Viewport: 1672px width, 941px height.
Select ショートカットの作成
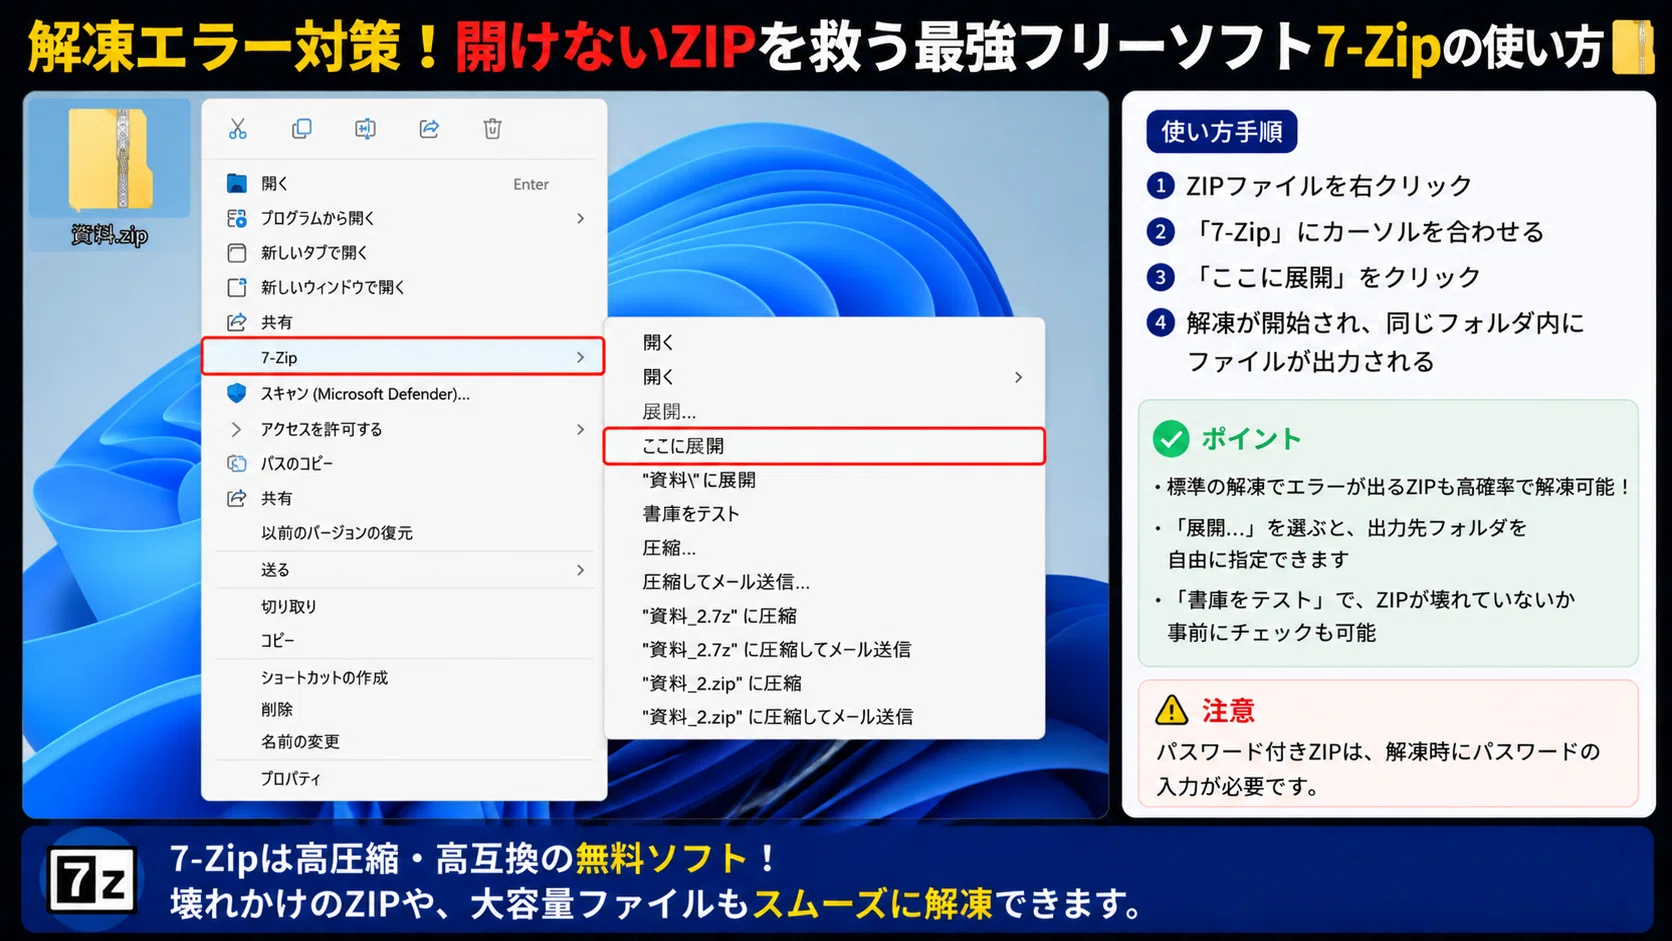pyautogui.click(x=403, y=677)
